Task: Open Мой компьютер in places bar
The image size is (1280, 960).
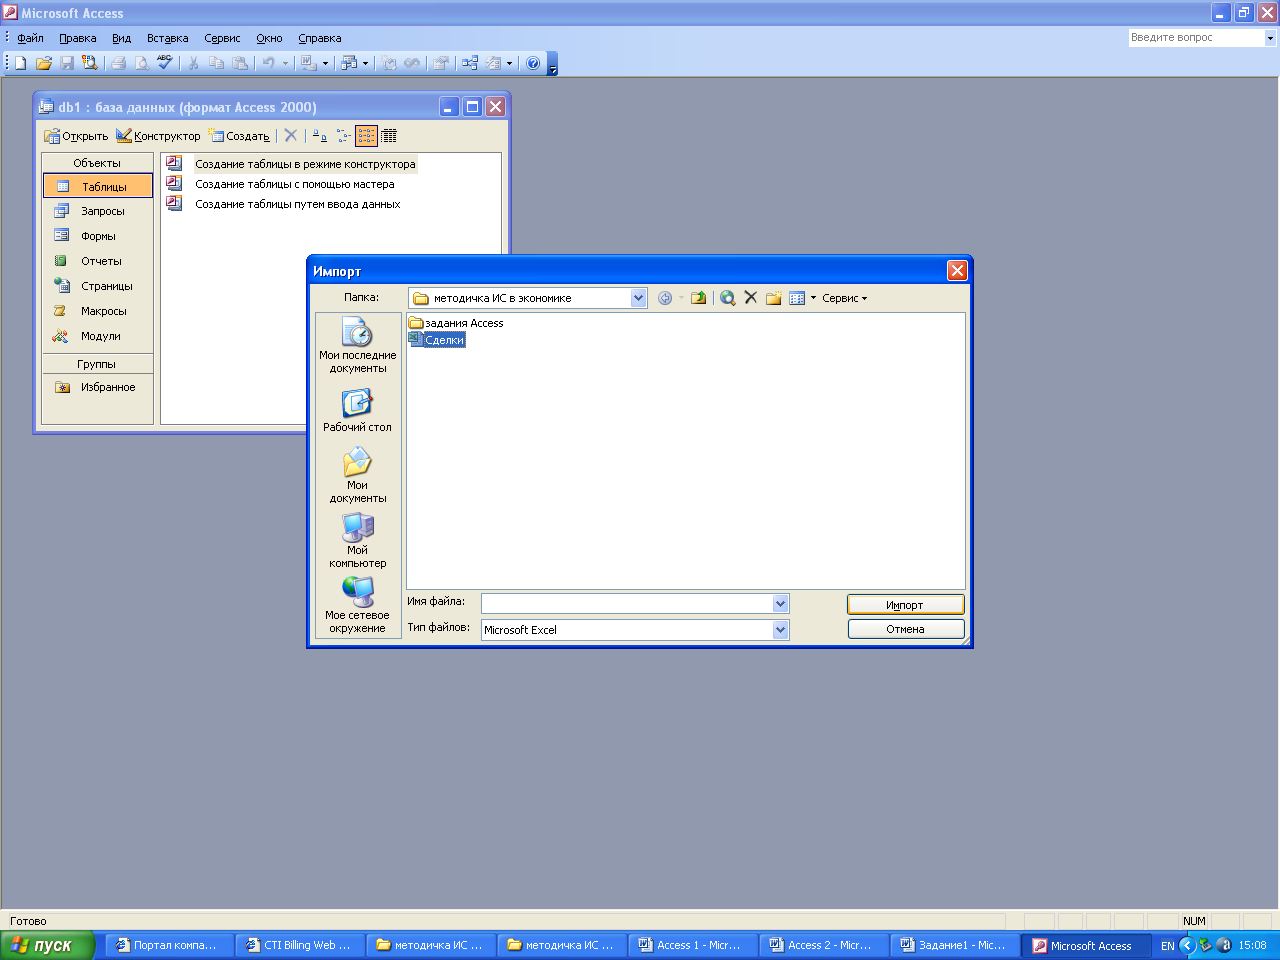Action: pos(358,541)
